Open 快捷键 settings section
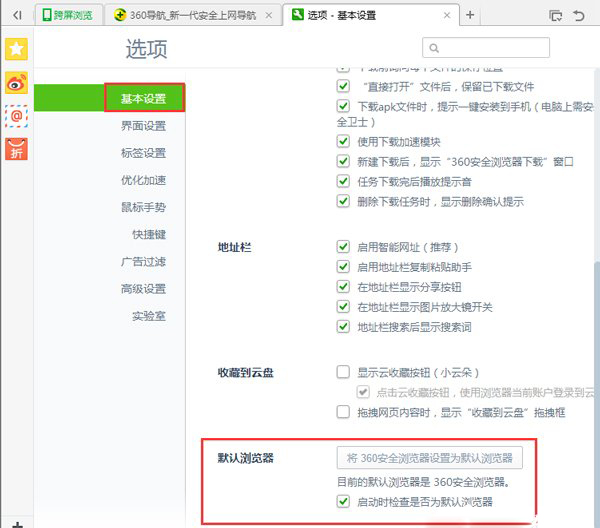 [x=149, y=235]
